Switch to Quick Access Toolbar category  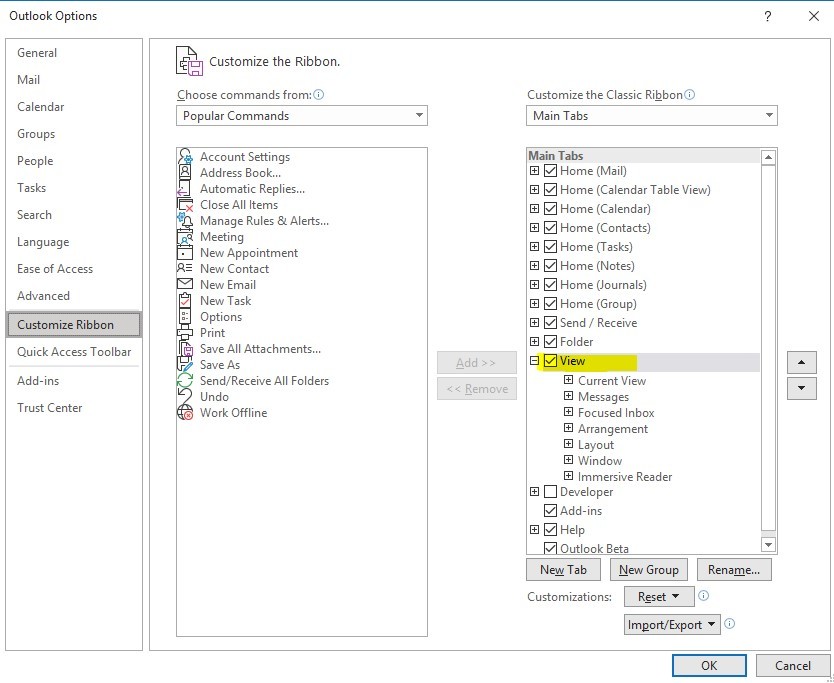click(74, 352)
